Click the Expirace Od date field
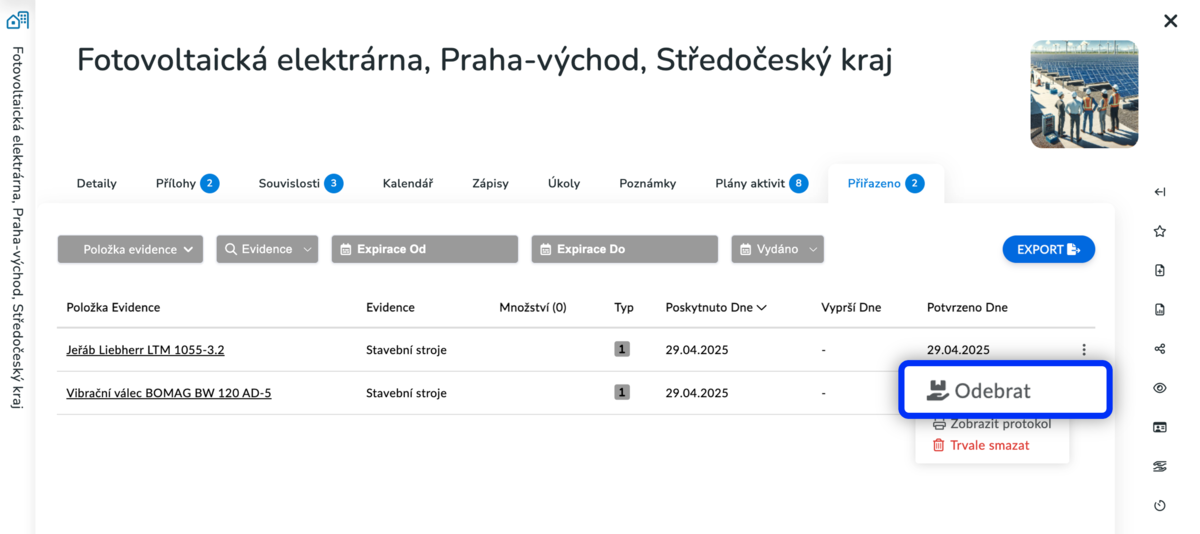Image resolution: width=1200 pixels, height=534 pixels. click(x=424, y=249)
